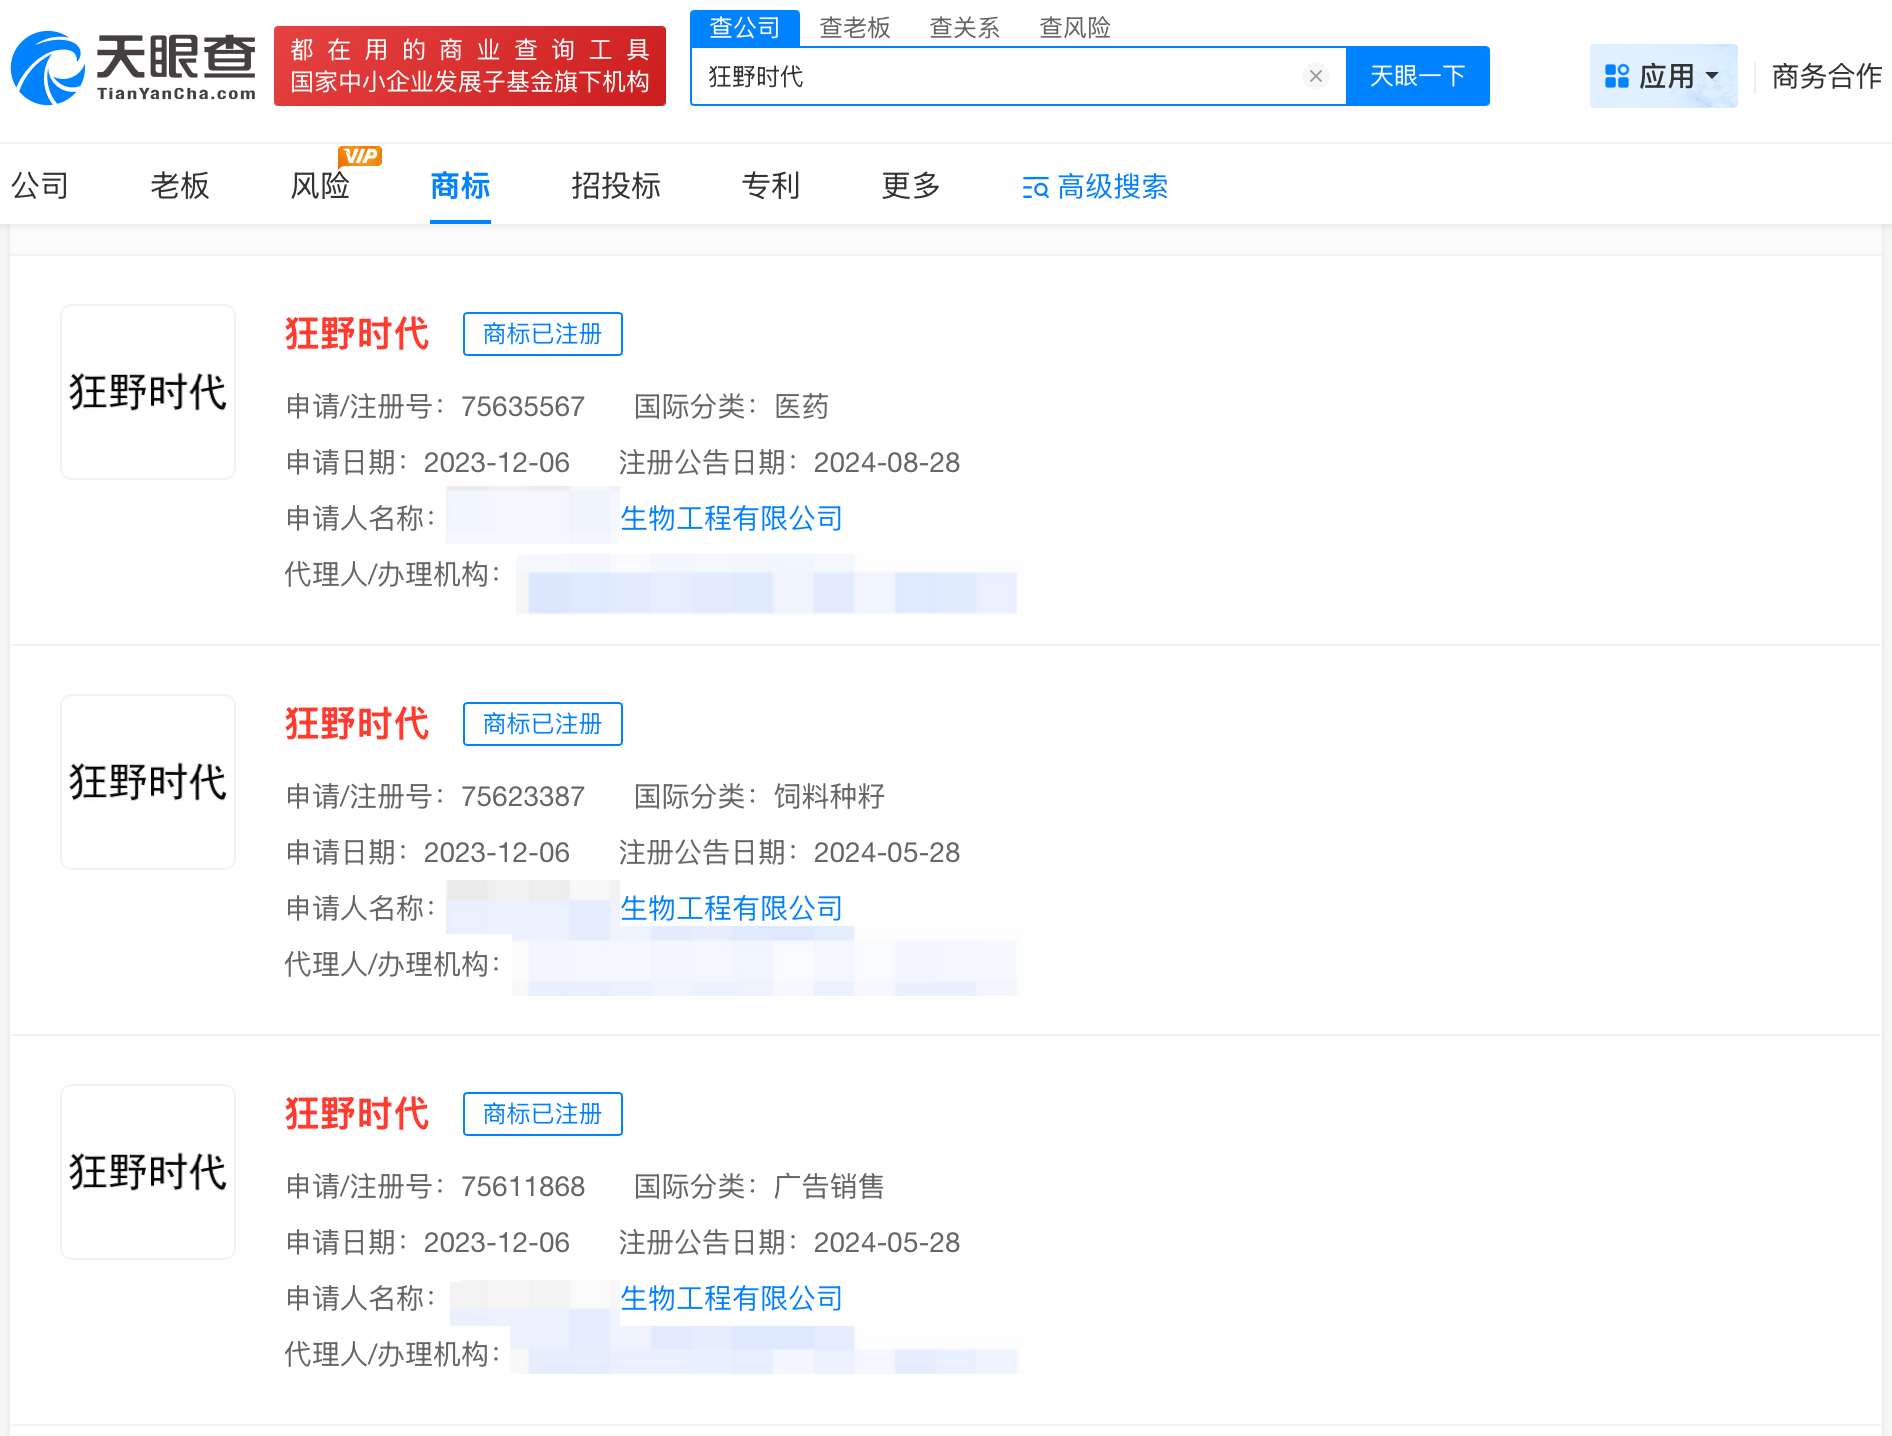The width and height of the screenshot is (1892, 1436).
Task: Select the 查老板 search type
Action: coord(855,27)
